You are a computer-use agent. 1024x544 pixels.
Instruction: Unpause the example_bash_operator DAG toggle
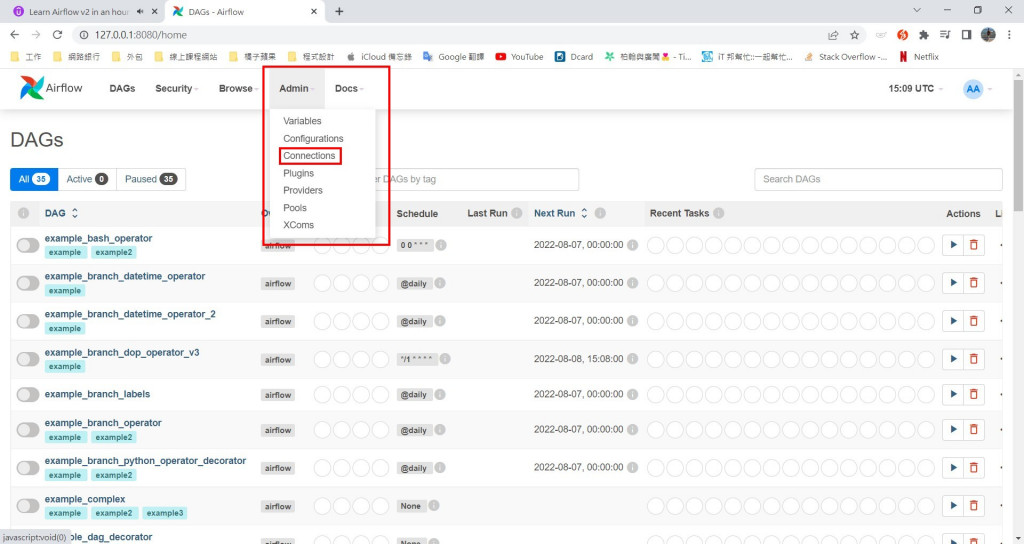(x=28, y=245)
